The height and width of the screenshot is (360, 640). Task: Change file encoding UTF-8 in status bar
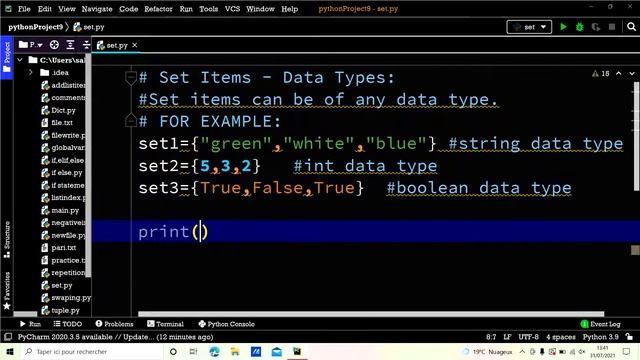tap(528, 337)
